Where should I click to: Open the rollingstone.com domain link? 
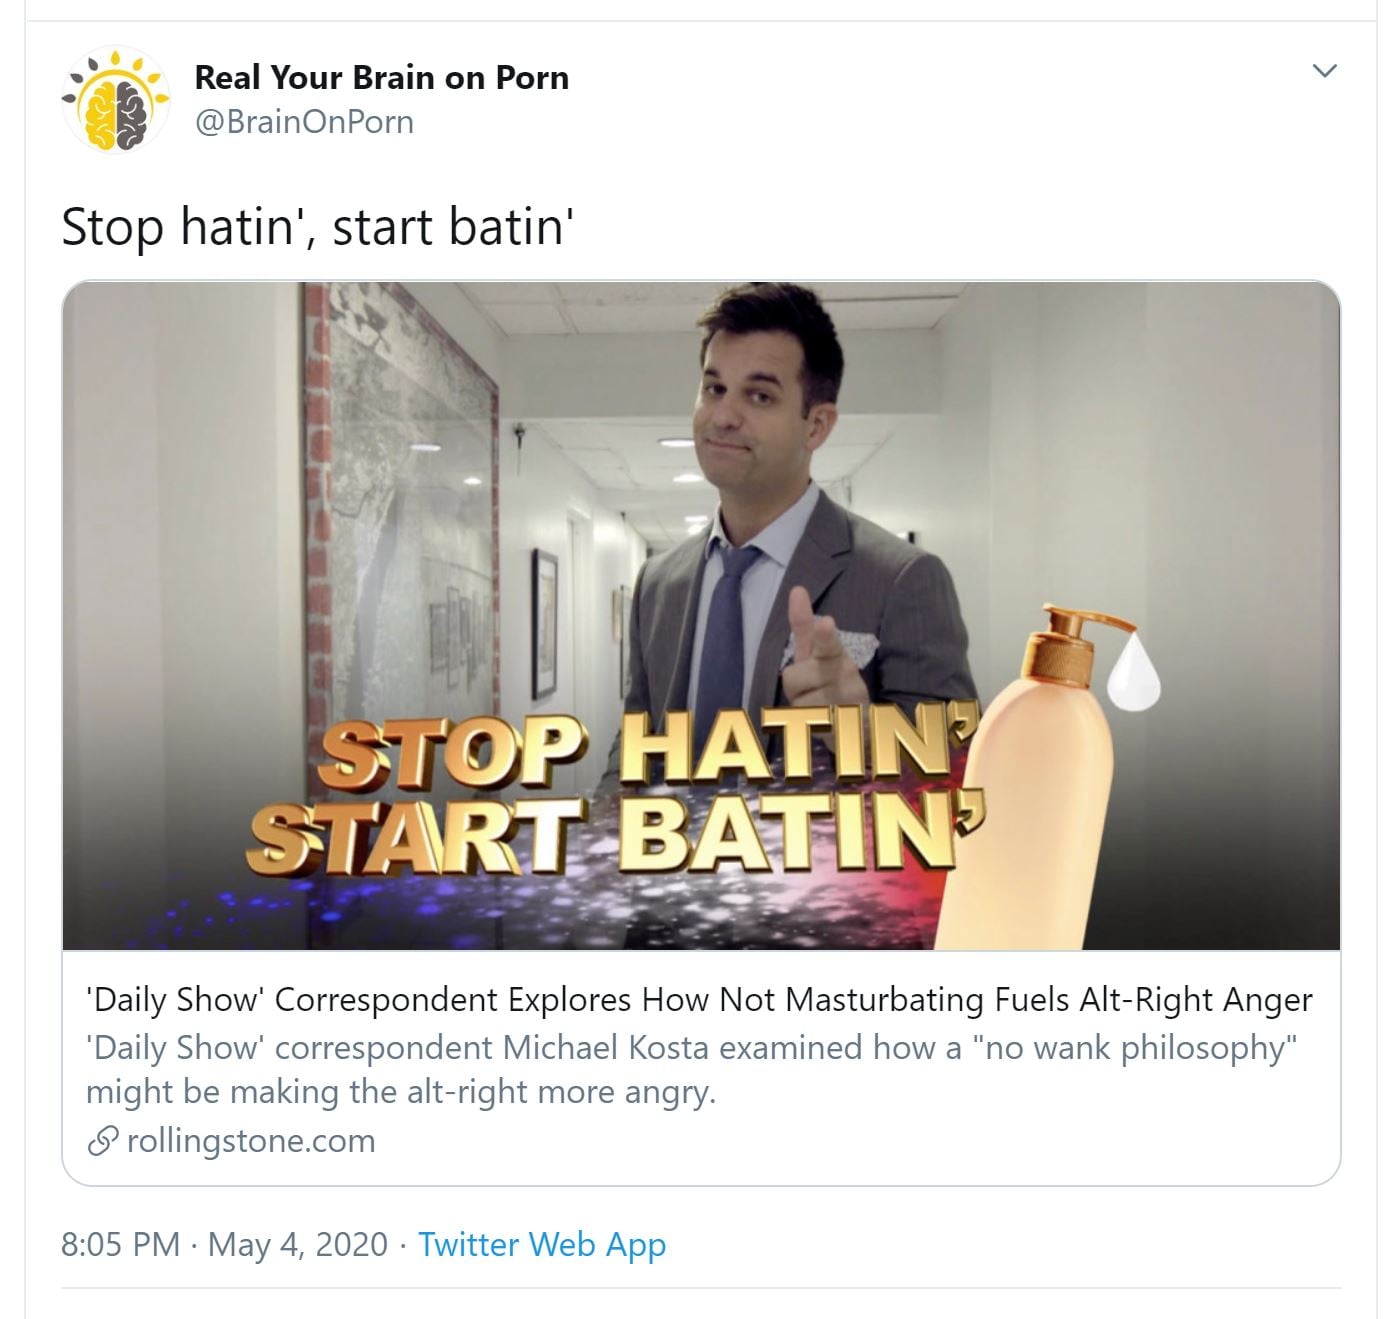pyautogui.click(x=251, y=1140)
